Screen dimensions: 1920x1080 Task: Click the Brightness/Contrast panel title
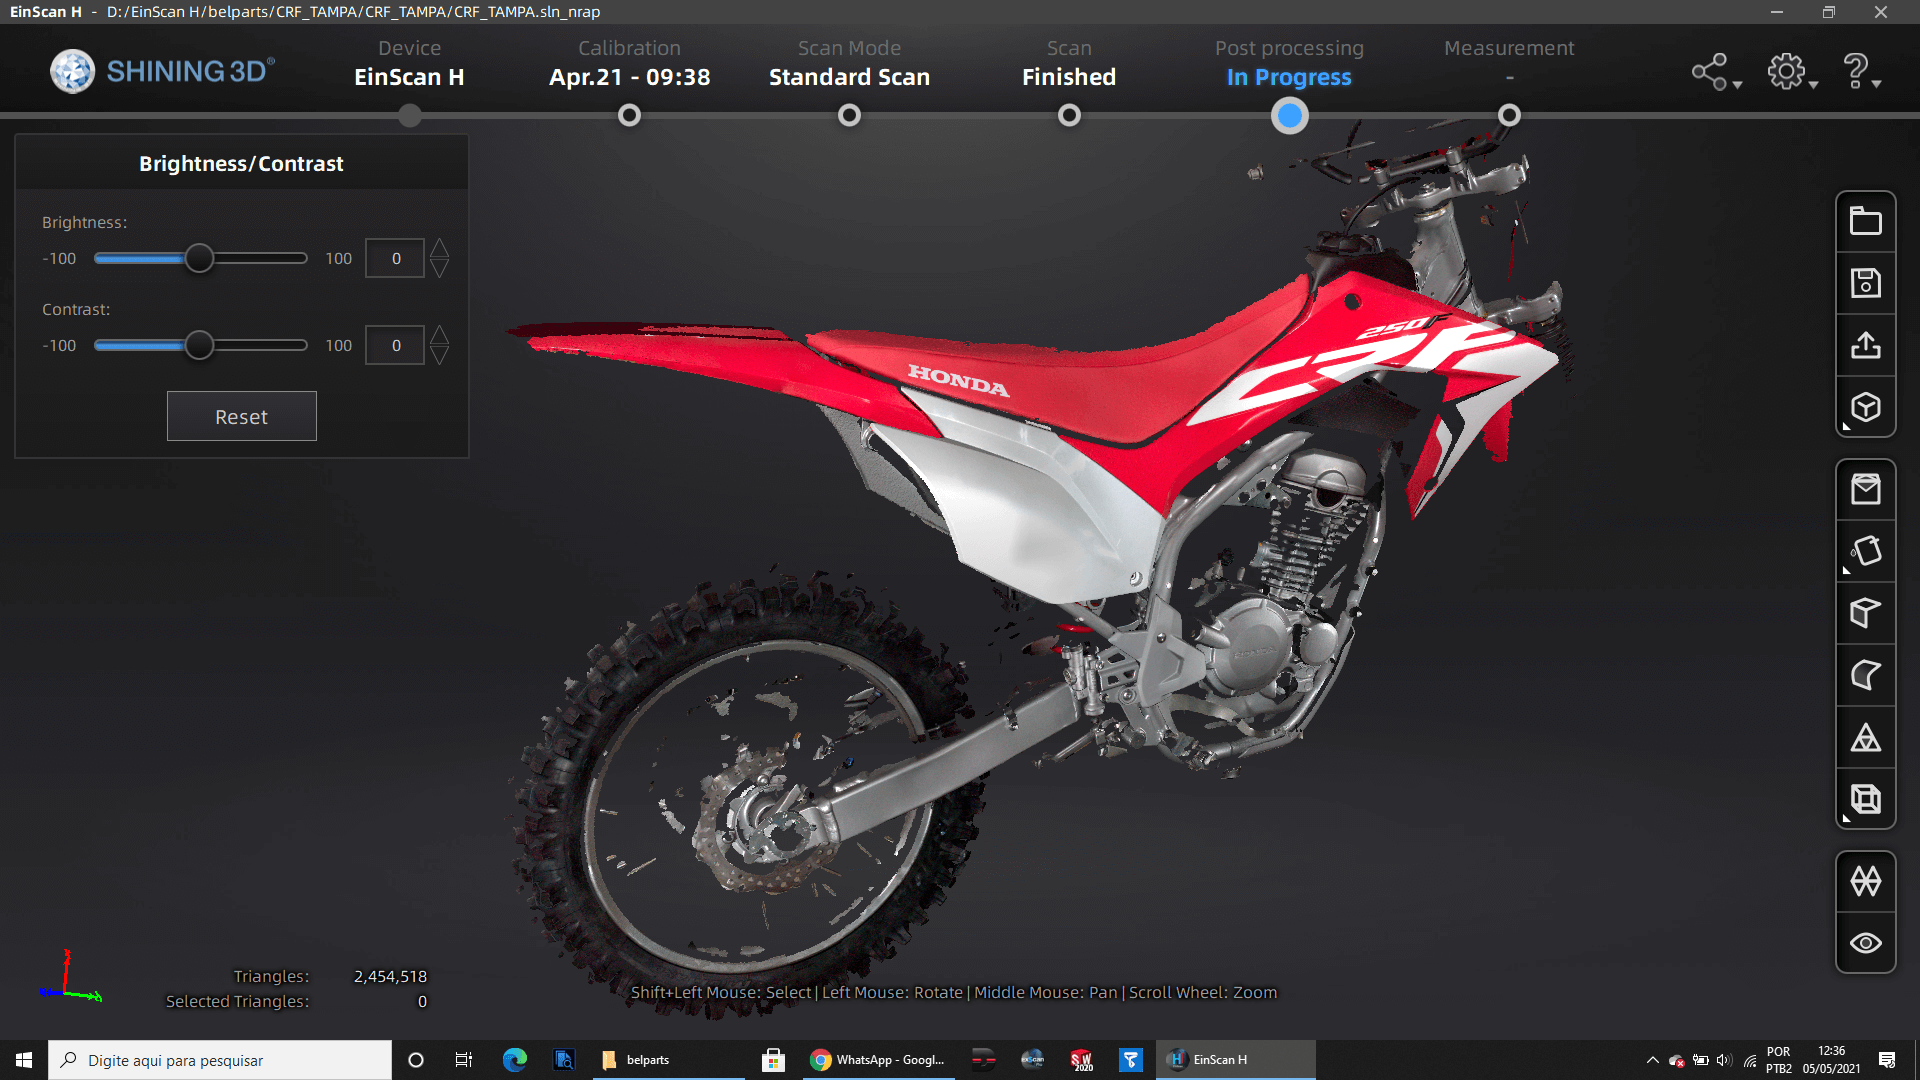click(241, 163)
